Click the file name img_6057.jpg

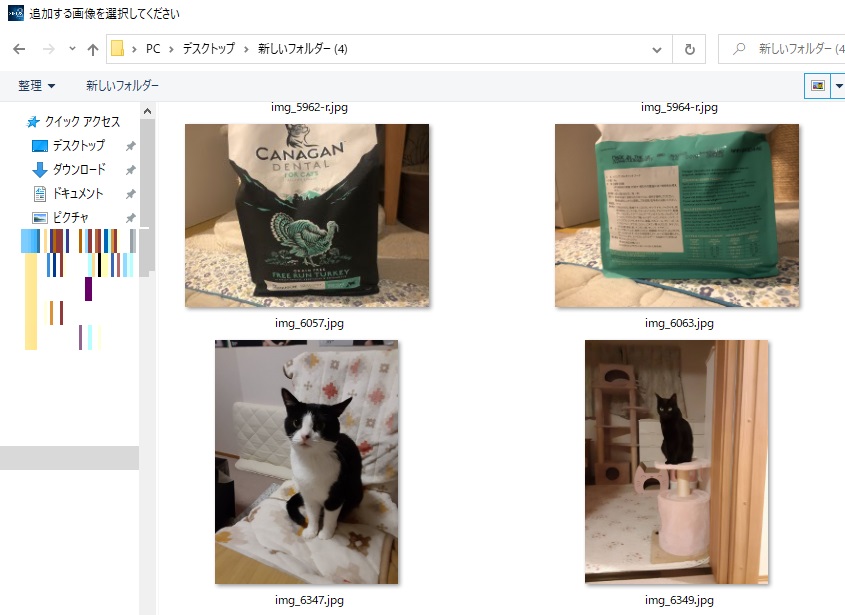coord(309,323)
